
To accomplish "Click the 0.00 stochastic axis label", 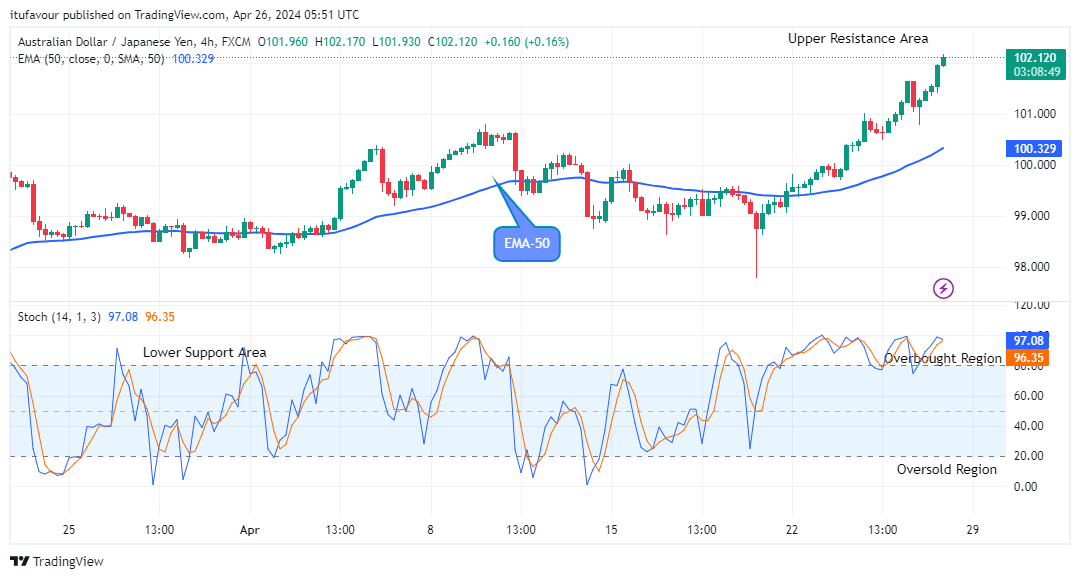I will click(x=1026, y=487).
